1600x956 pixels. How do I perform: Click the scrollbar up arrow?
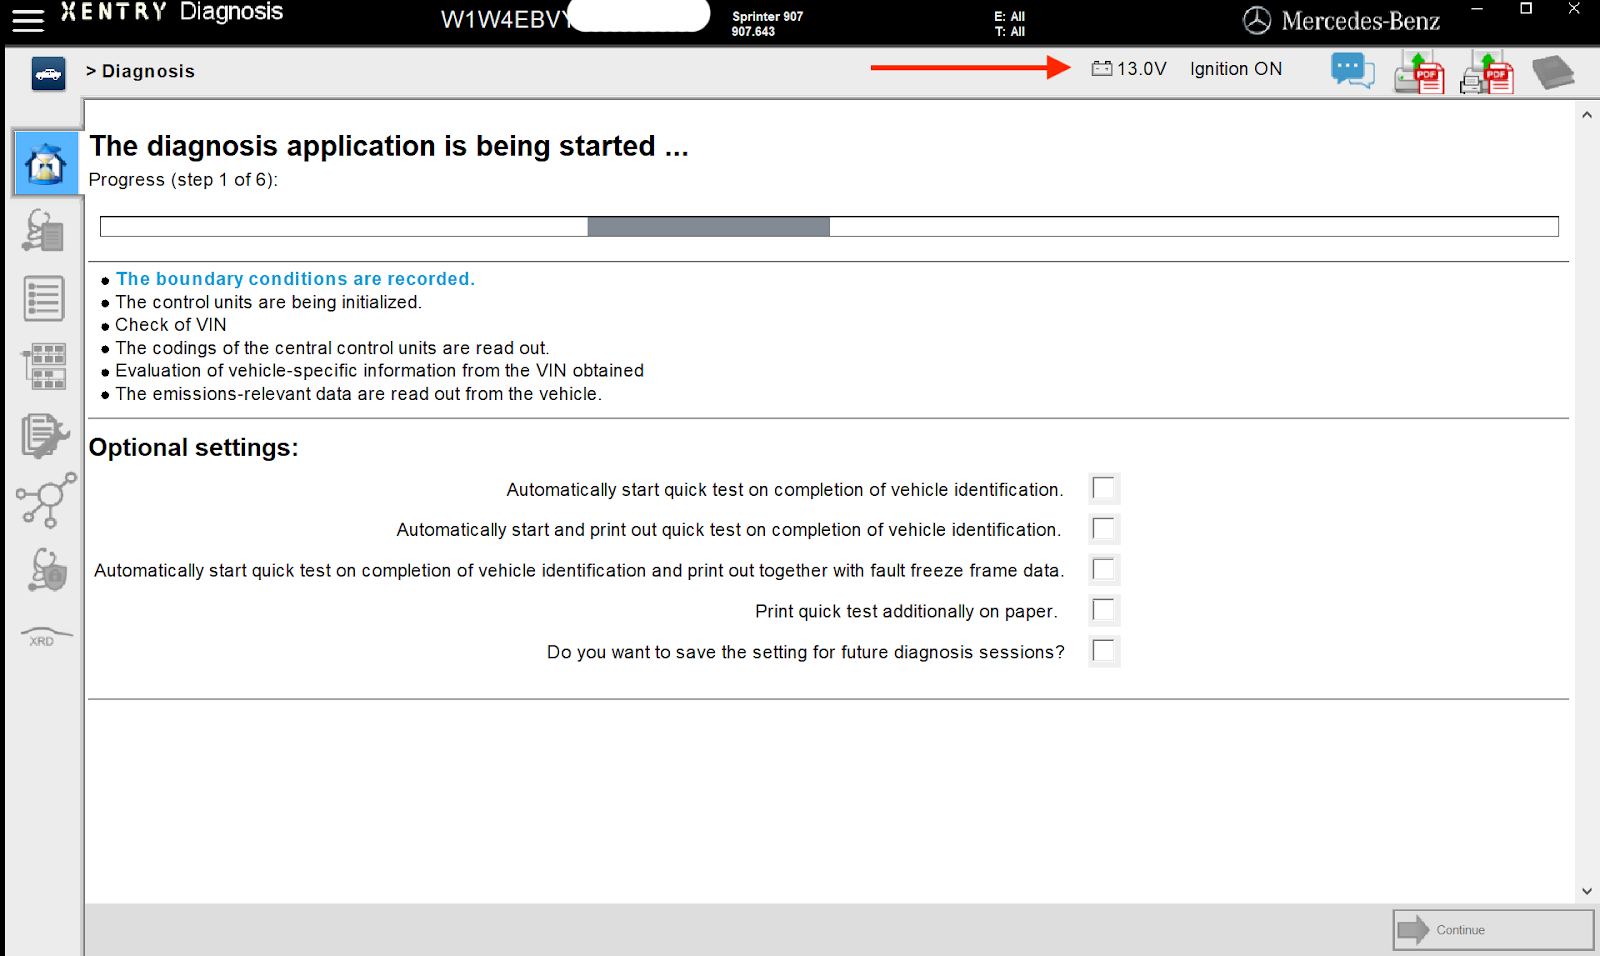(x=1586, y=116)
